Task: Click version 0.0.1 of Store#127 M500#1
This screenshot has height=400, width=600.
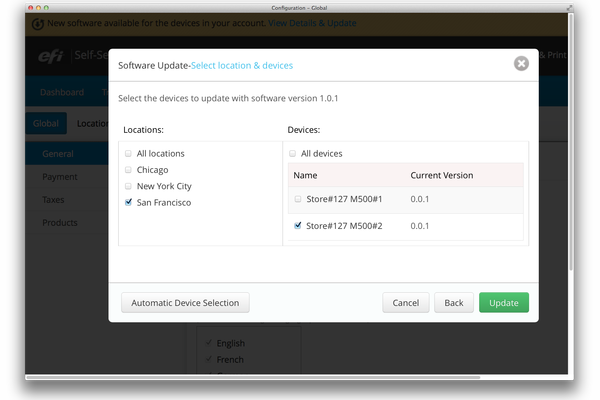Action: pyautogui.click(x=419, y=199)
